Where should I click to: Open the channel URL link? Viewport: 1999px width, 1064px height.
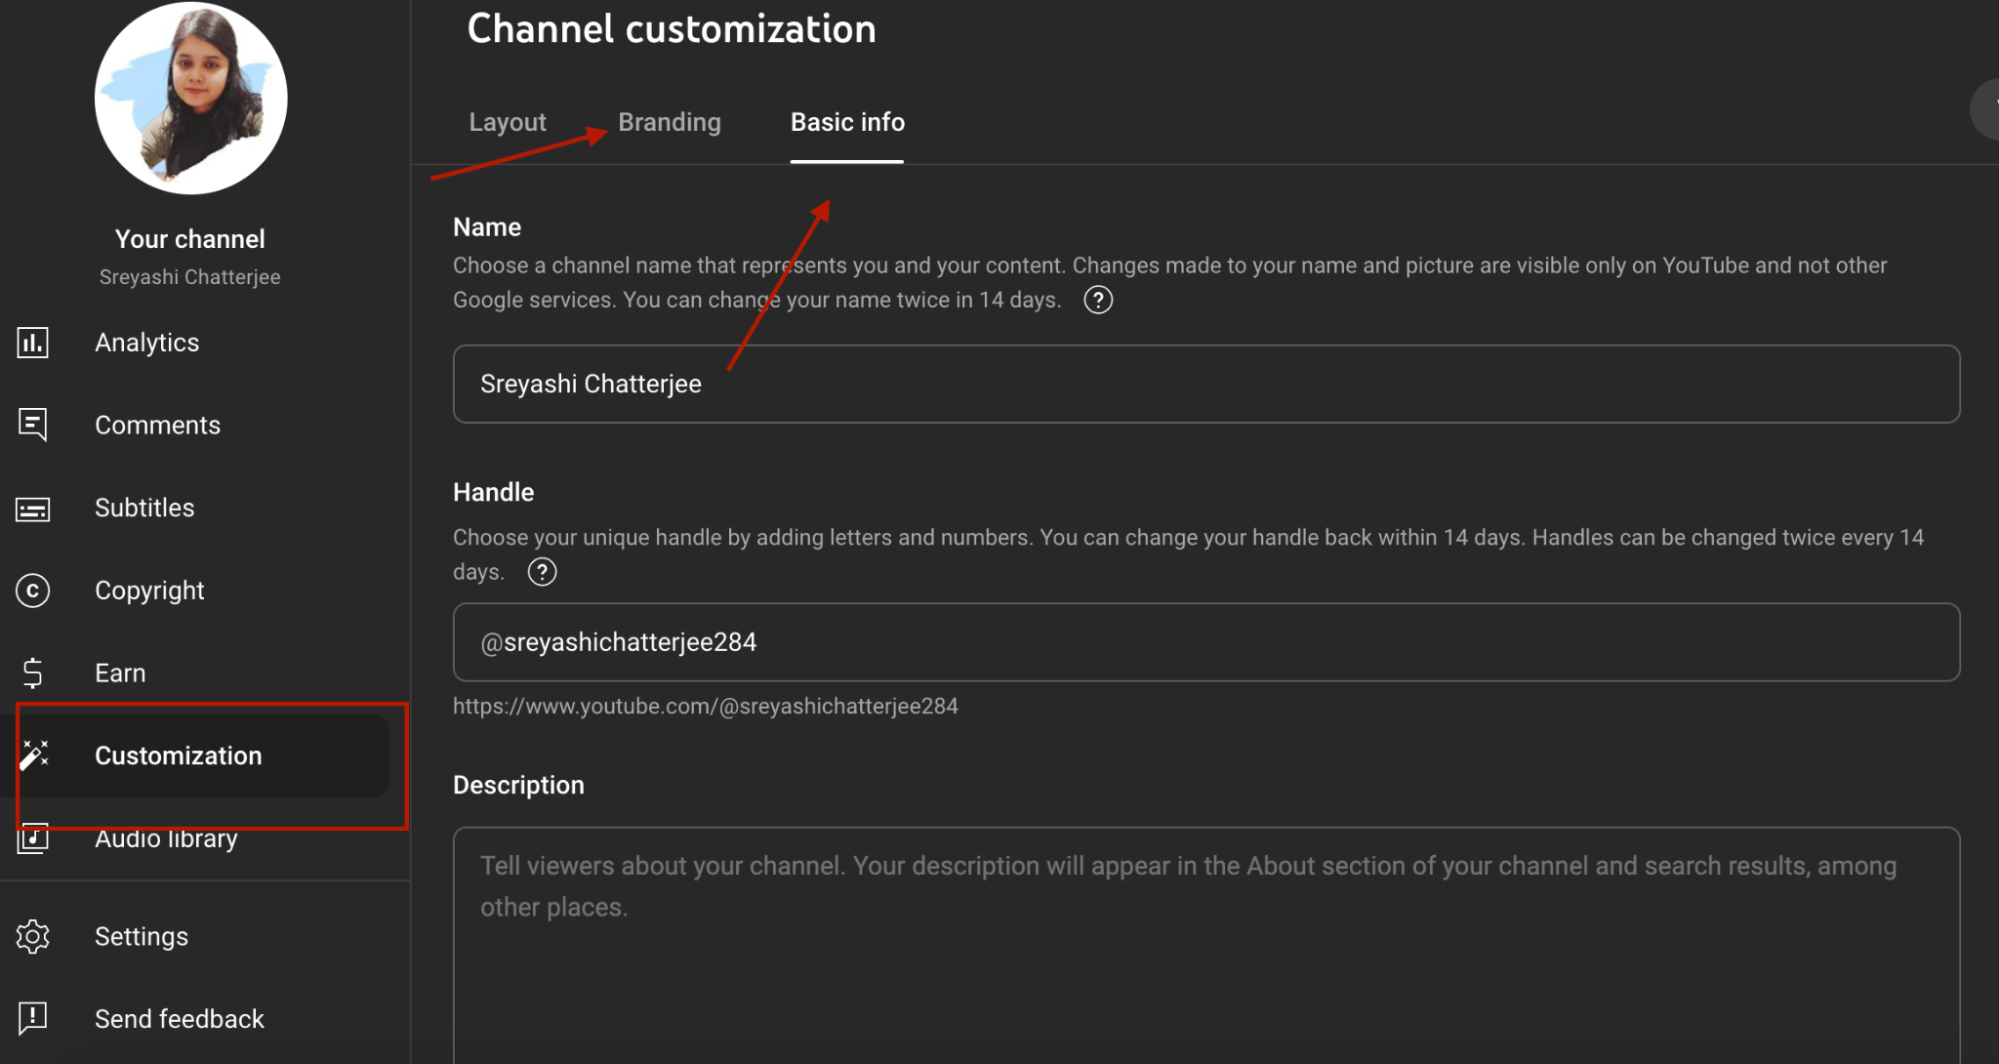point(705,705)
